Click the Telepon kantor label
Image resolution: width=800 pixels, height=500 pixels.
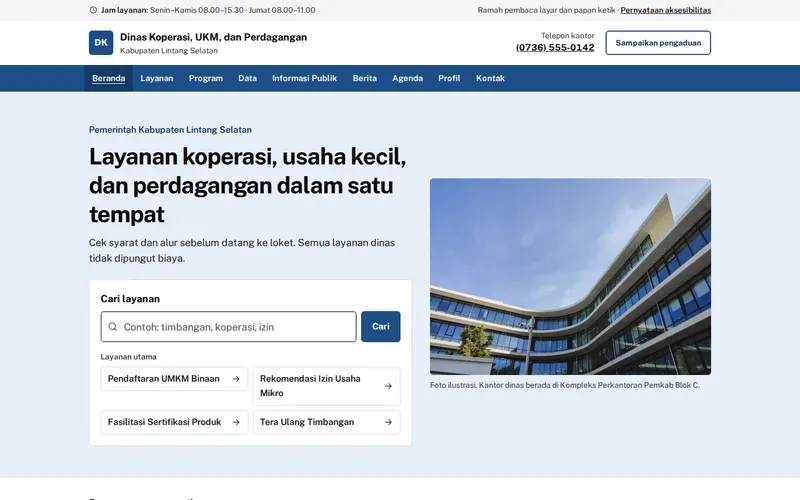tap(568, 36)
